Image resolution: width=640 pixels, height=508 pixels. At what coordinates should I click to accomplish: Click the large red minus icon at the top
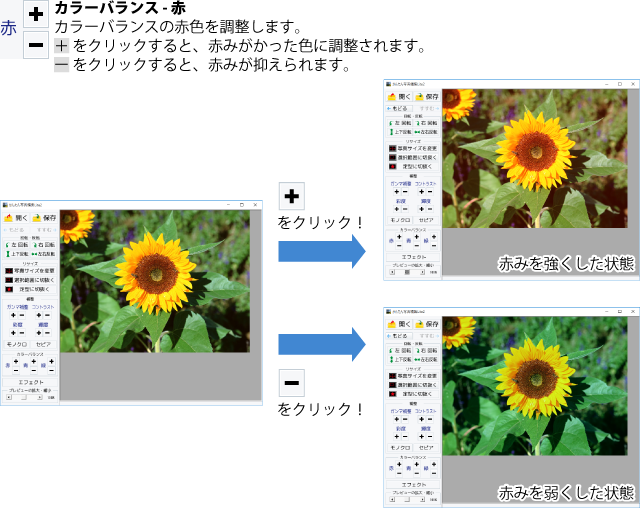tap(35, 44)
